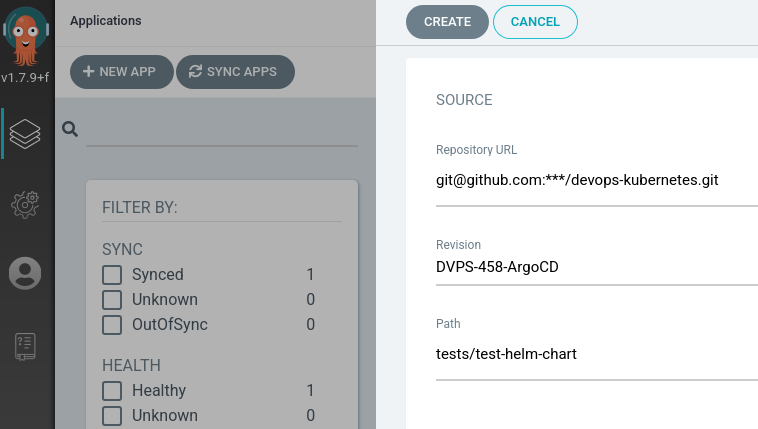Open Documentation from the book icon
This screenshot has height=429, width=758.
tap(25, 347)
